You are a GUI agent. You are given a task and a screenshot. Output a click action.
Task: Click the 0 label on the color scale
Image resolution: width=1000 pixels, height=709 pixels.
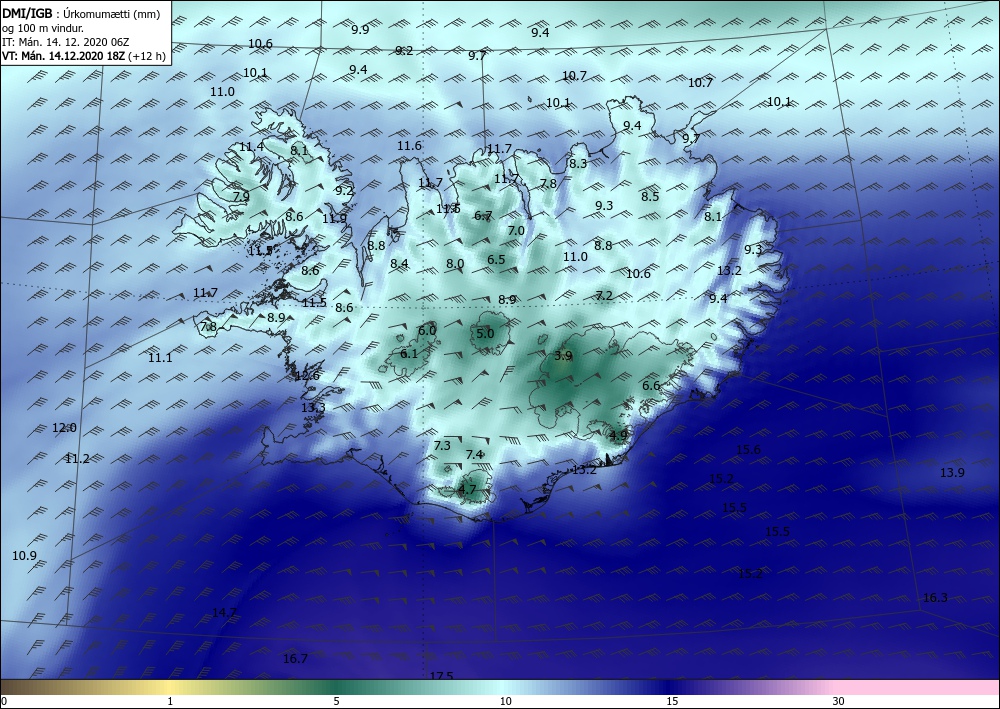pos(4,701)
